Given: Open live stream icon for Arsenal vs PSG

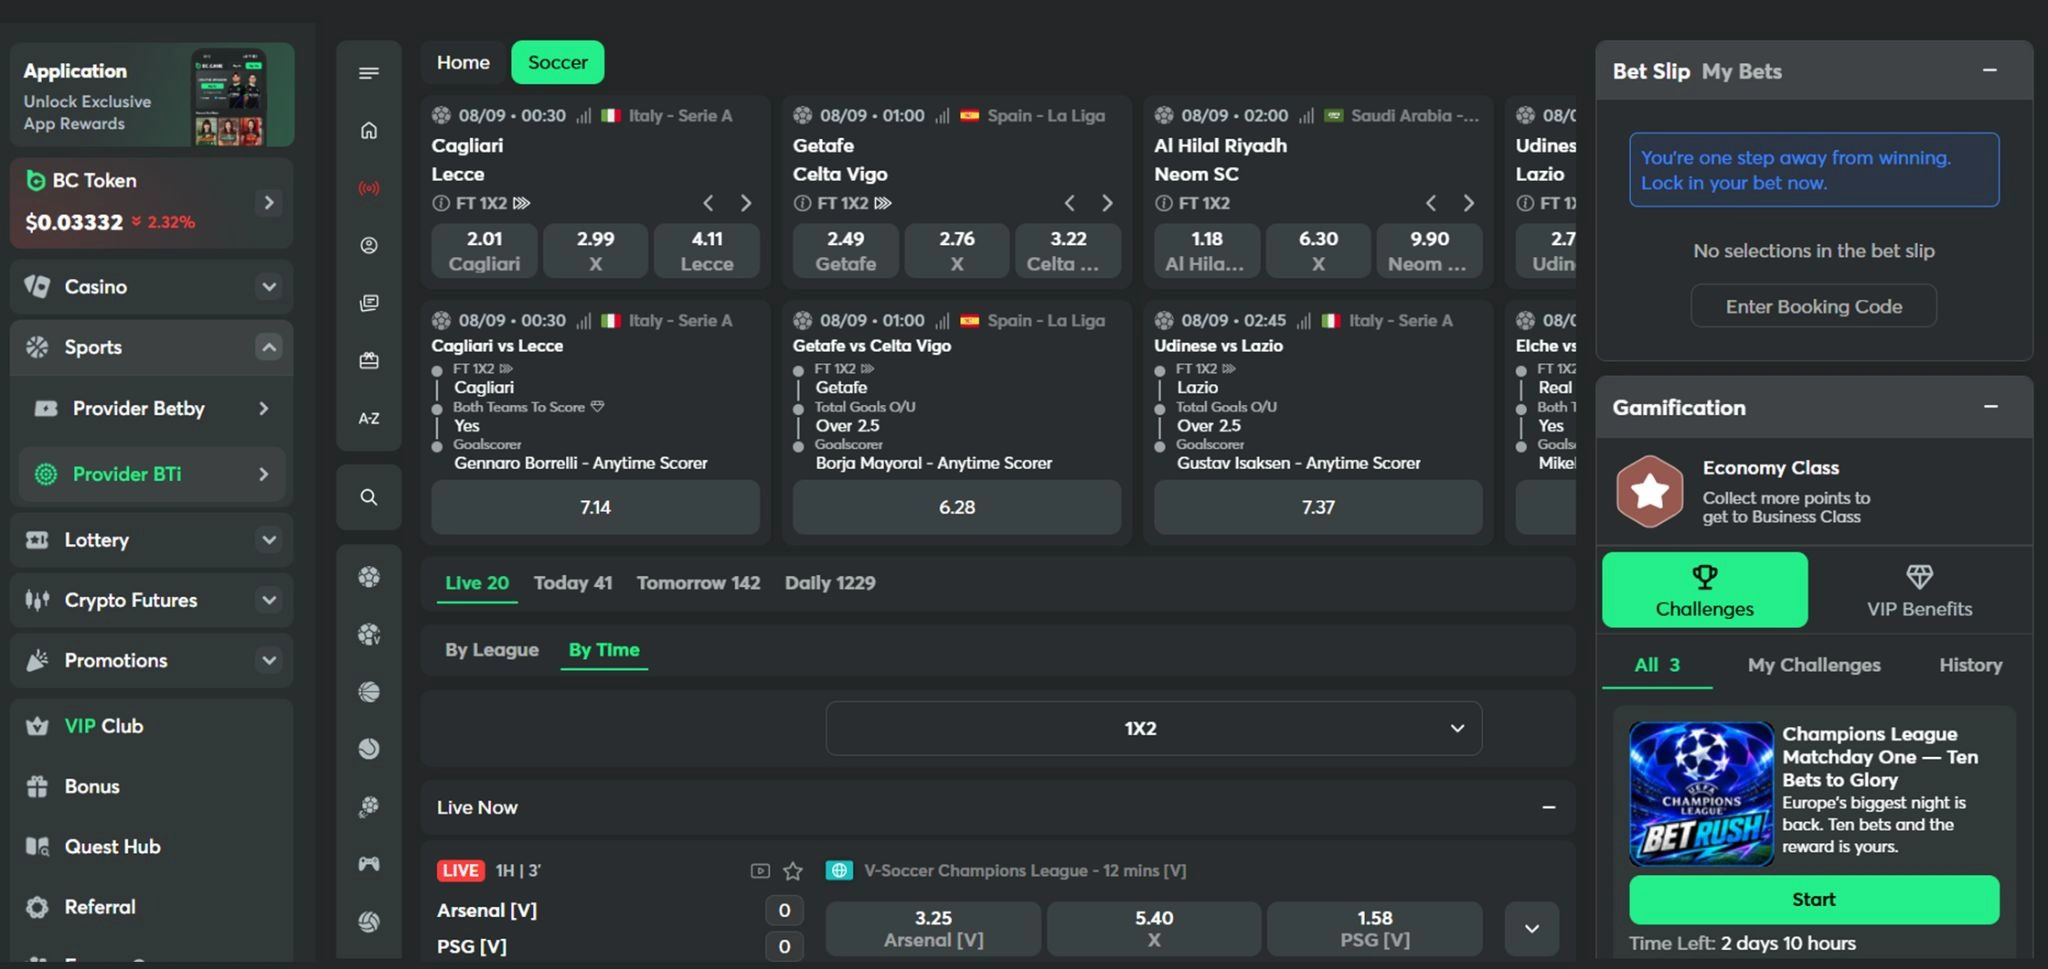Looking at the screenshot, I should point(760,871).
